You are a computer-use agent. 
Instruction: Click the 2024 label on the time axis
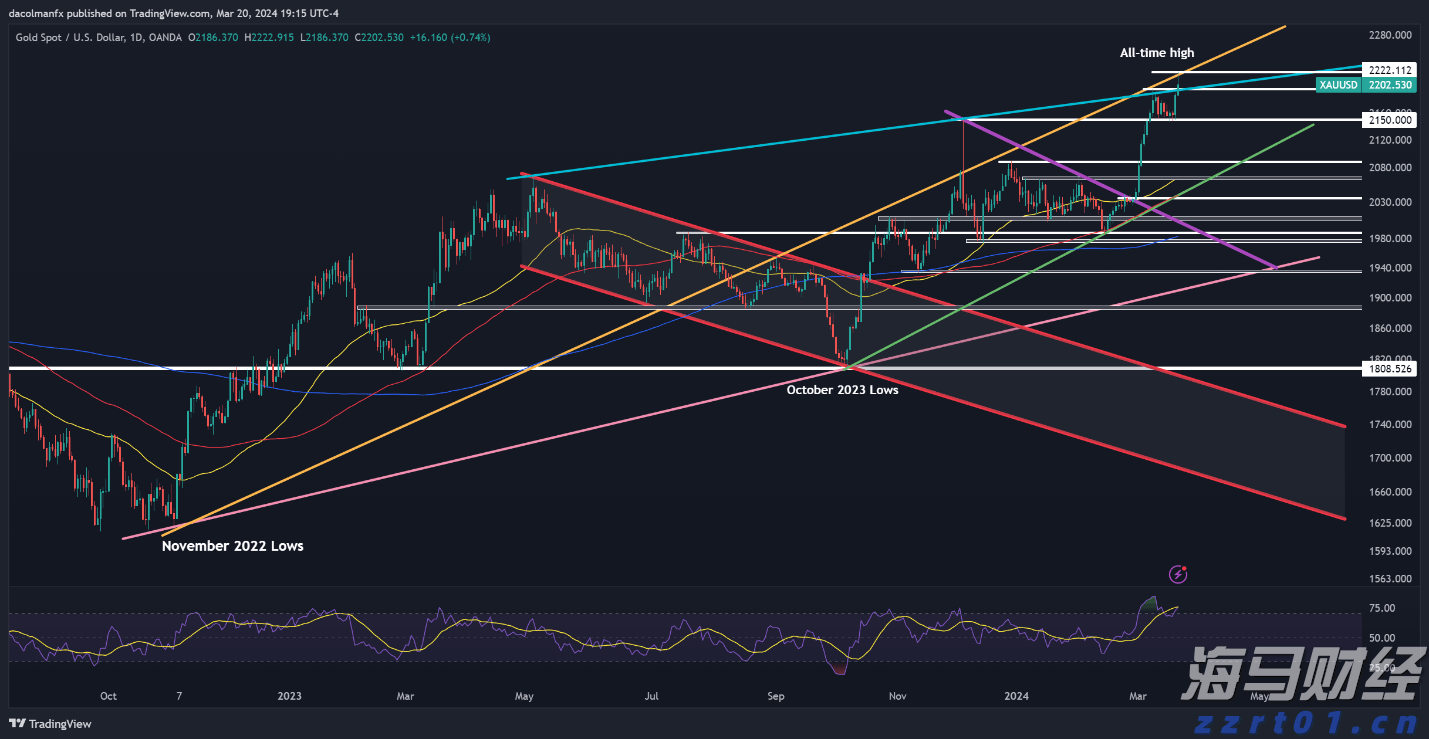pyautogui.click(x=1017, y=695)
